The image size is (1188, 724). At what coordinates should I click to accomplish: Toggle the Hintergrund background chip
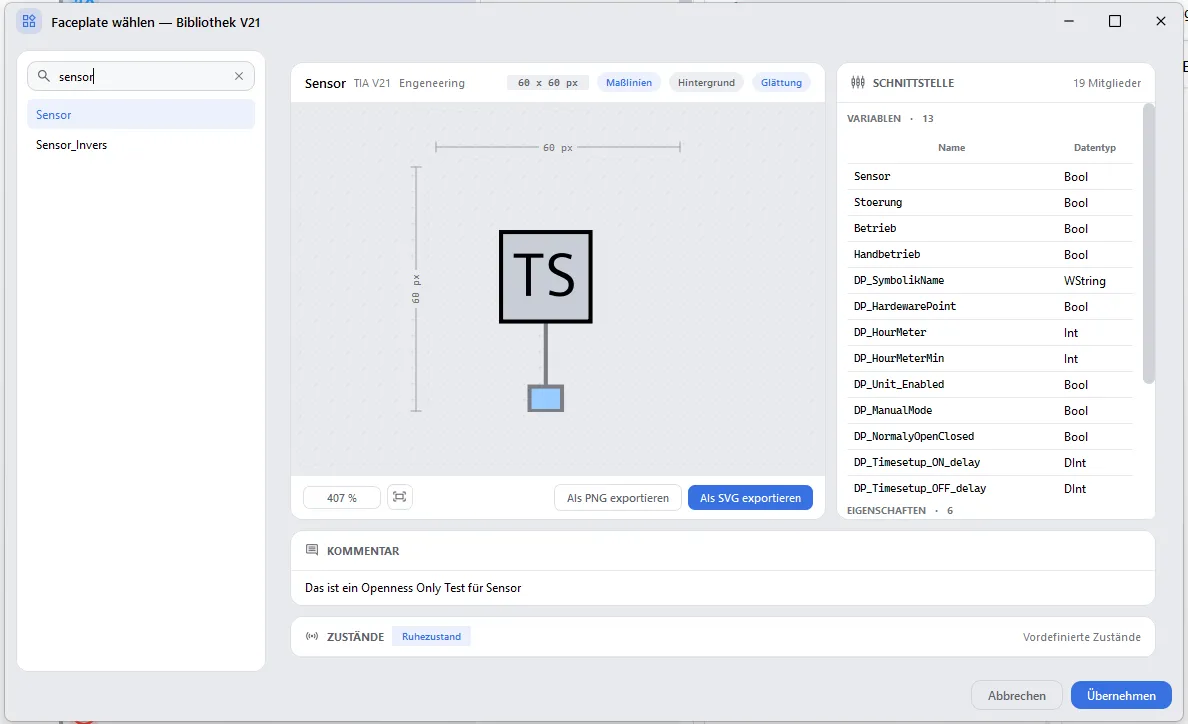click(706, 83)
